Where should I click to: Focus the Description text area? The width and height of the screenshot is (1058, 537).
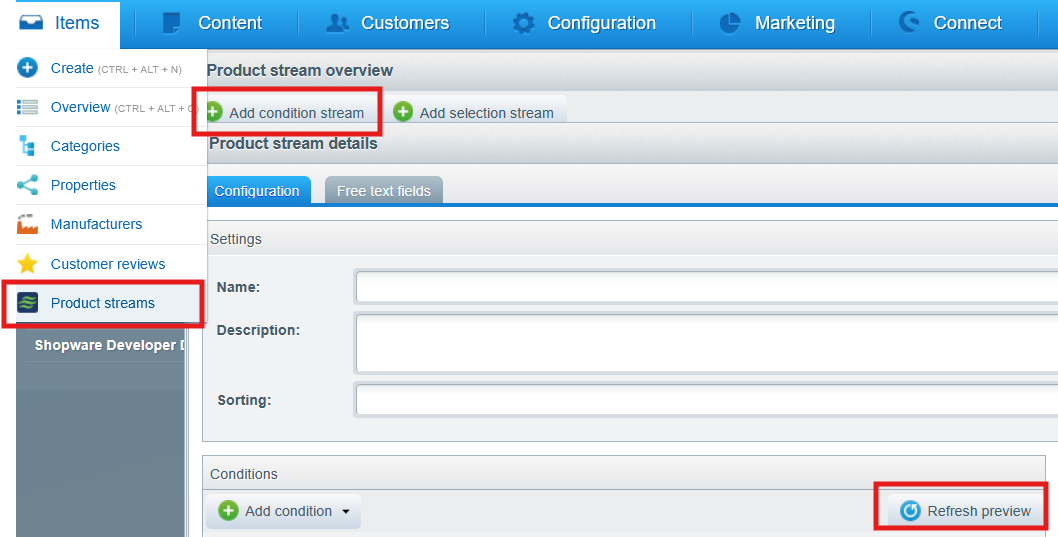[706, 343]
